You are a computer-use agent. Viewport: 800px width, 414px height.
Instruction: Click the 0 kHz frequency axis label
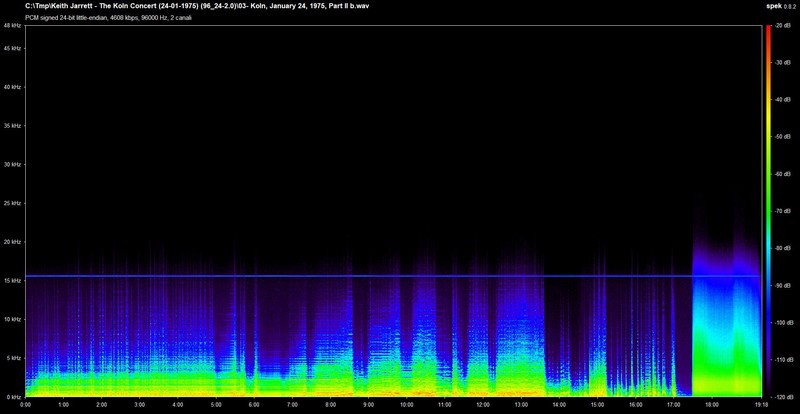tap(12, 397)
